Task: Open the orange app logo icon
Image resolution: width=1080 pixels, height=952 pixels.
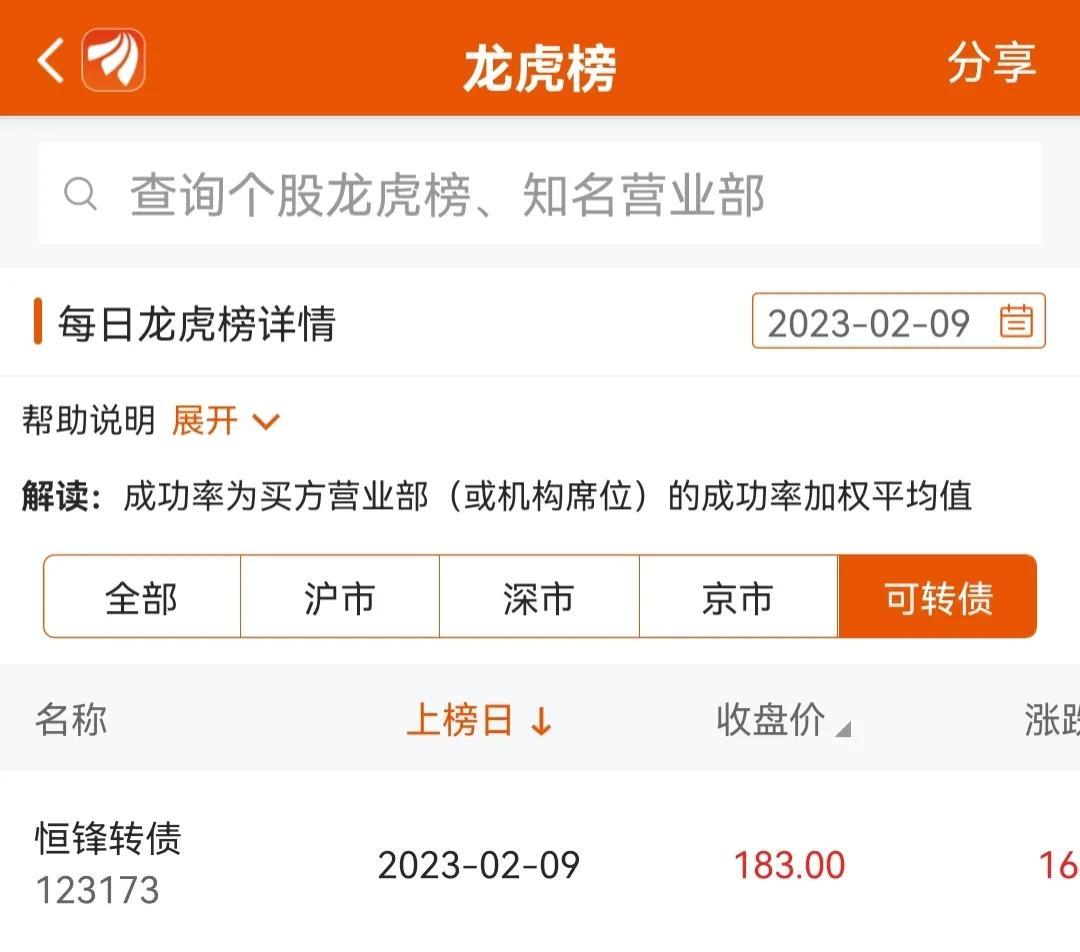Action: tap(114, 60)
